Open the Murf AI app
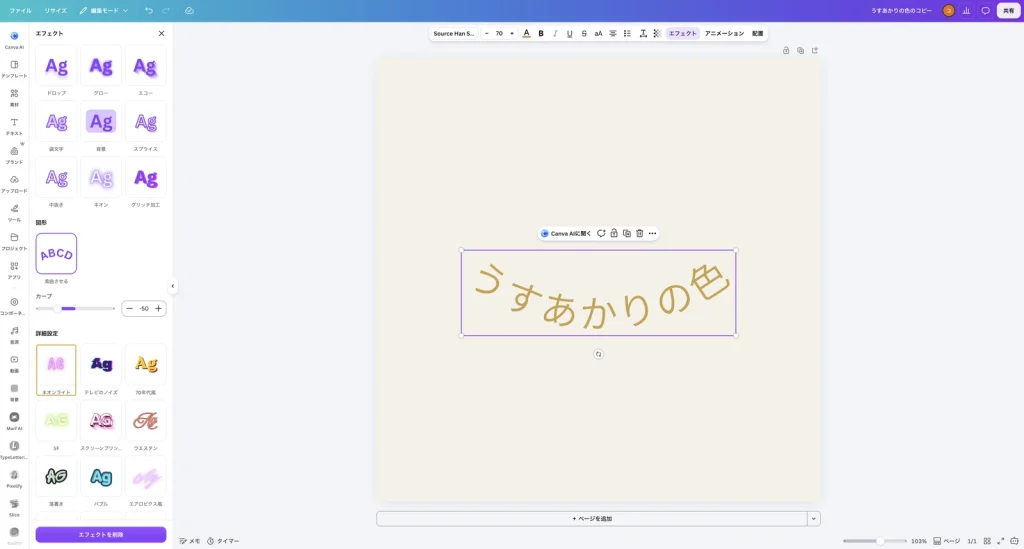Image resolution: width=1024 pixels, height=549 pixels. (14, 420)
